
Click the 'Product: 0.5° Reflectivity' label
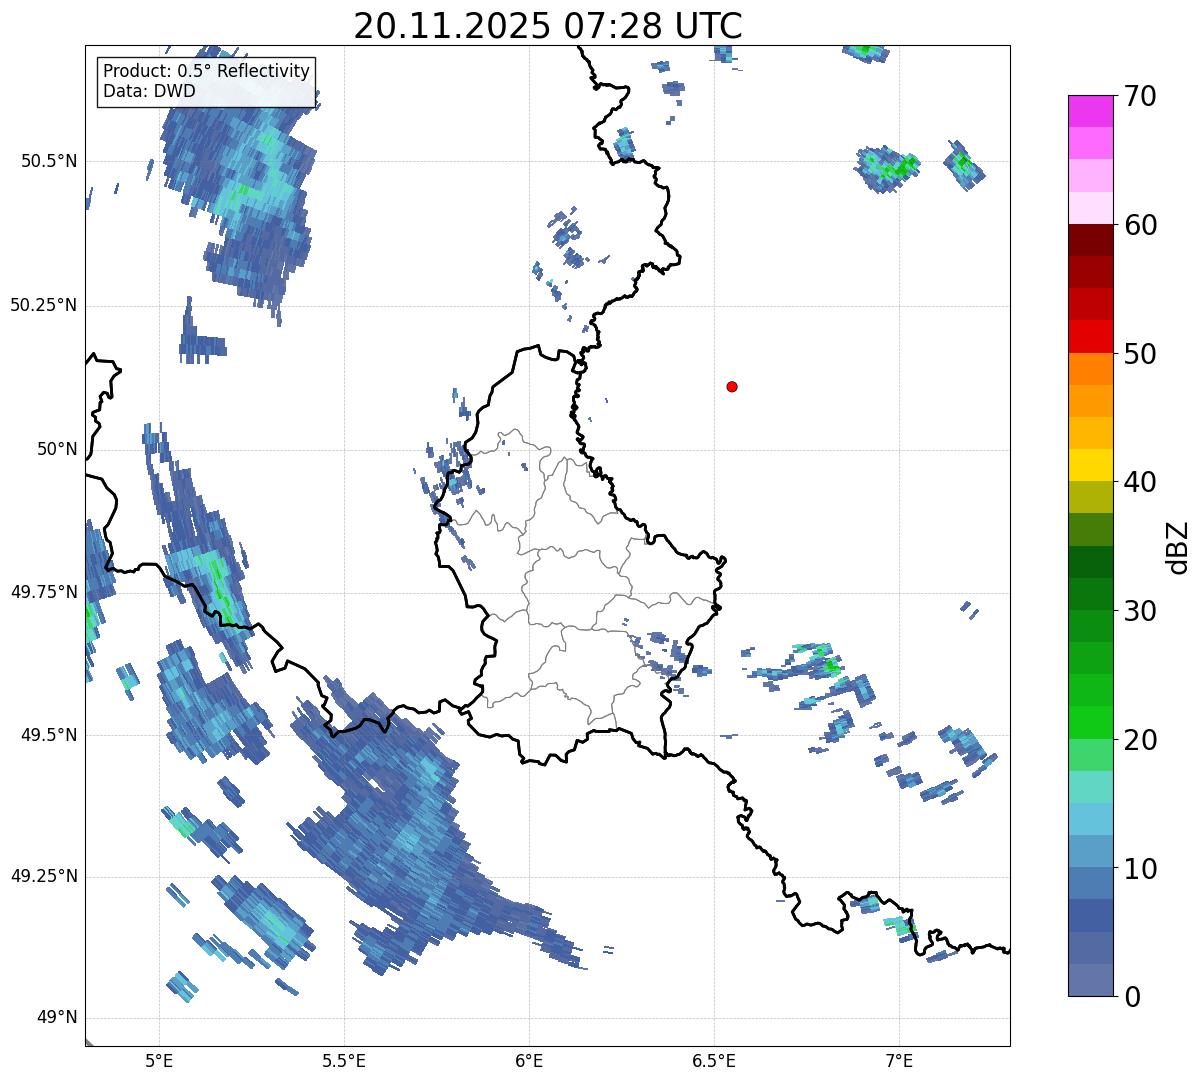click(x=207, y=71)
